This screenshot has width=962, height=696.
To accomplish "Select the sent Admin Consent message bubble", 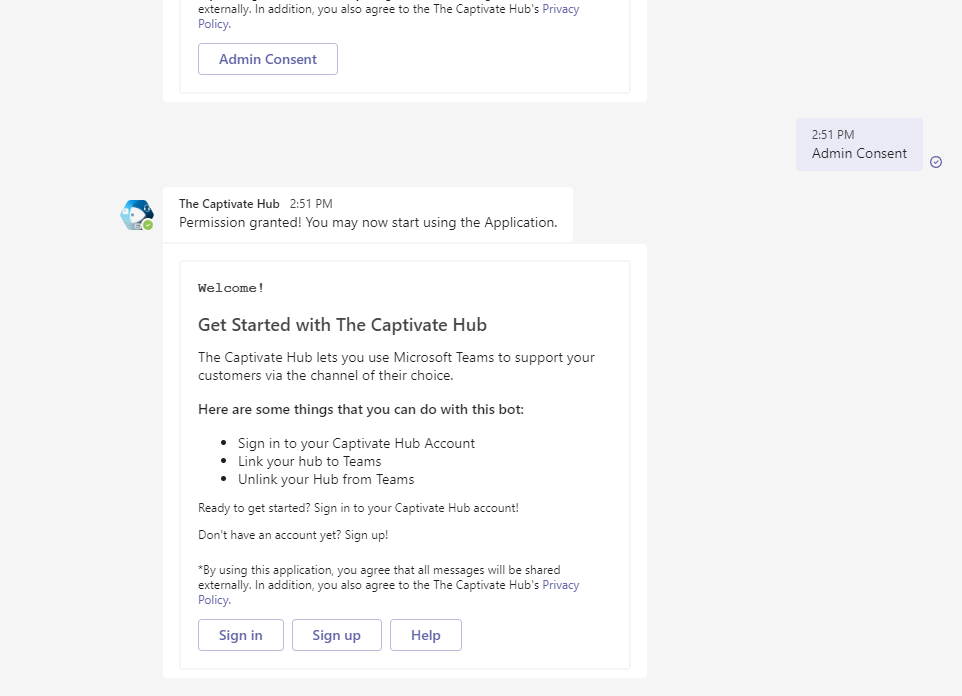I will [x=859, y=145].
